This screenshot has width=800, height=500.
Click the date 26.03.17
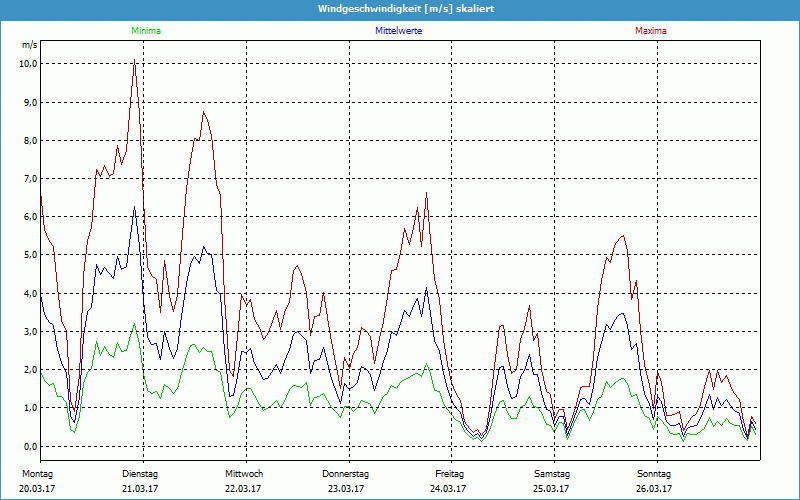(654, 489)
